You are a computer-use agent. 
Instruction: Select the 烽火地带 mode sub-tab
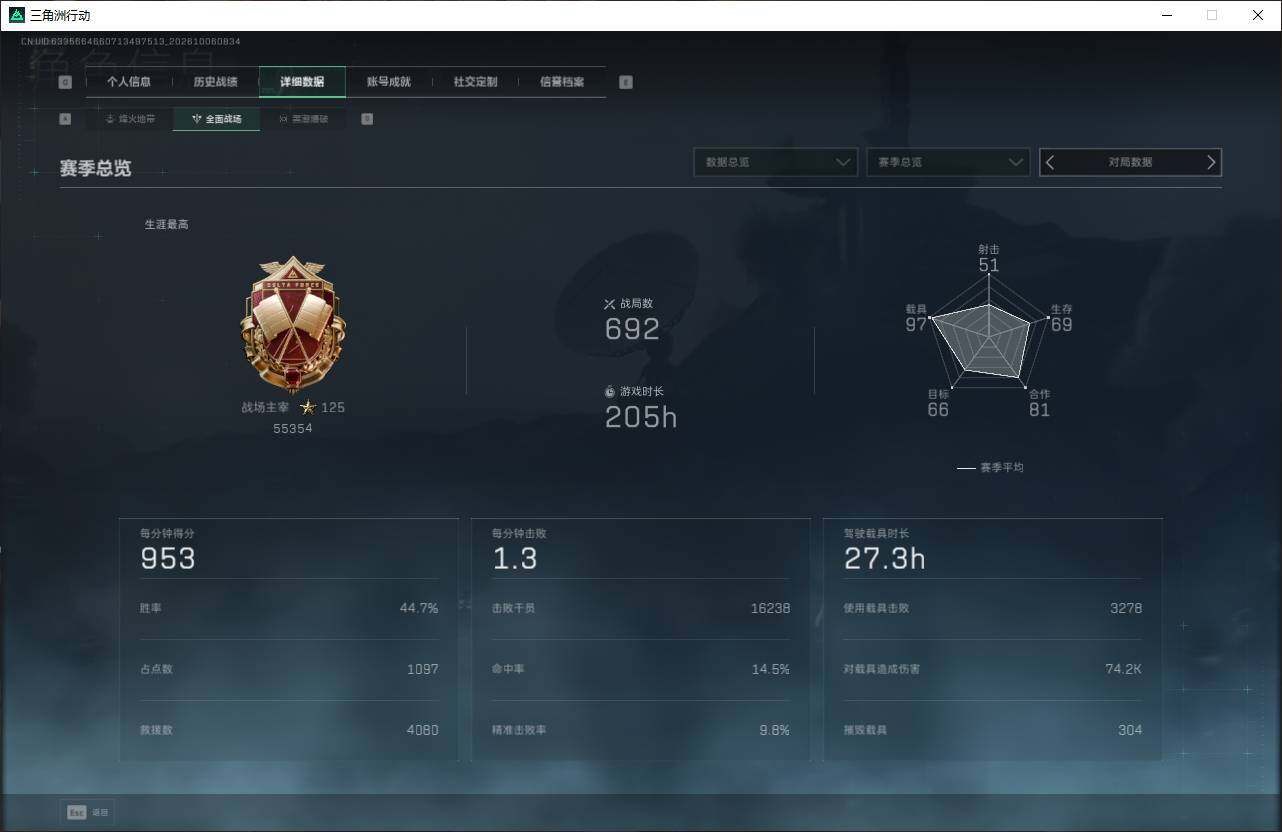click(130, 118)
